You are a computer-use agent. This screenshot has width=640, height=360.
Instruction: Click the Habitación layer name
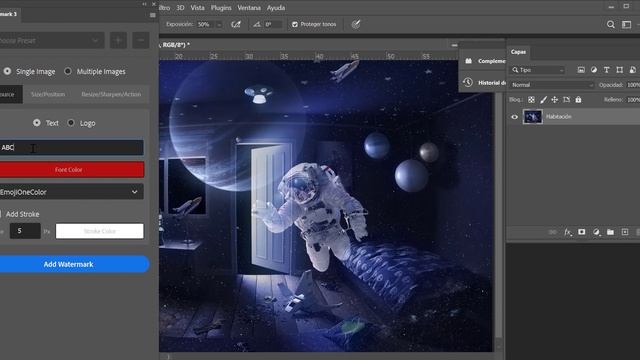click(559, 117)
